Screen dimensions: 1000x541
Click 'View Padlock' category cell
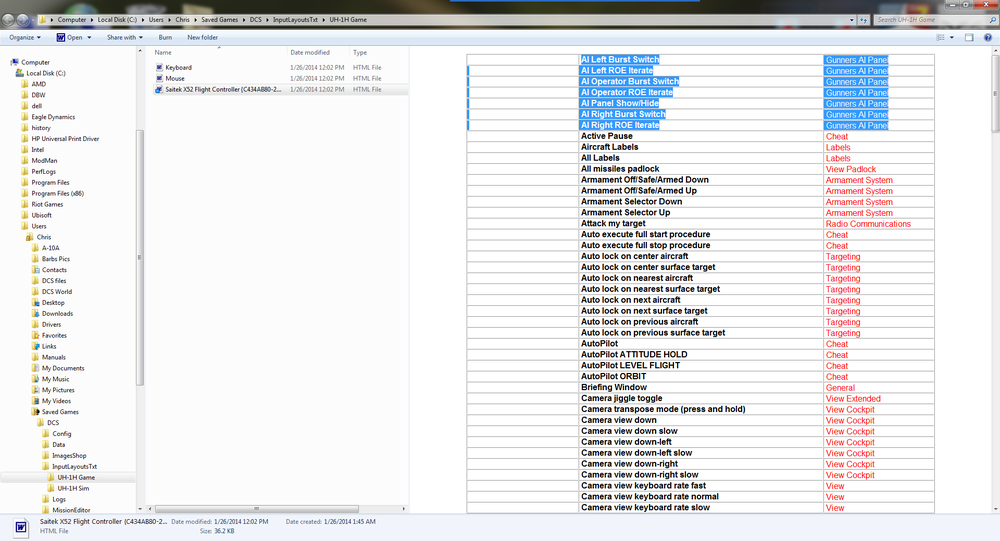click(851, 169)
